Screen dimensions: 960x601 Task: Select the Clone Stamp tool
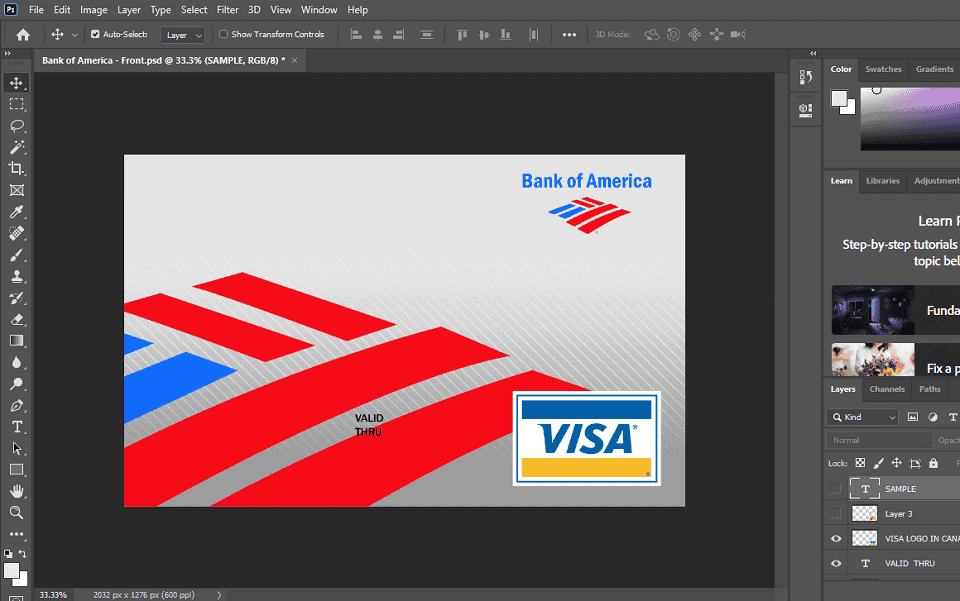tap(17, 276)
